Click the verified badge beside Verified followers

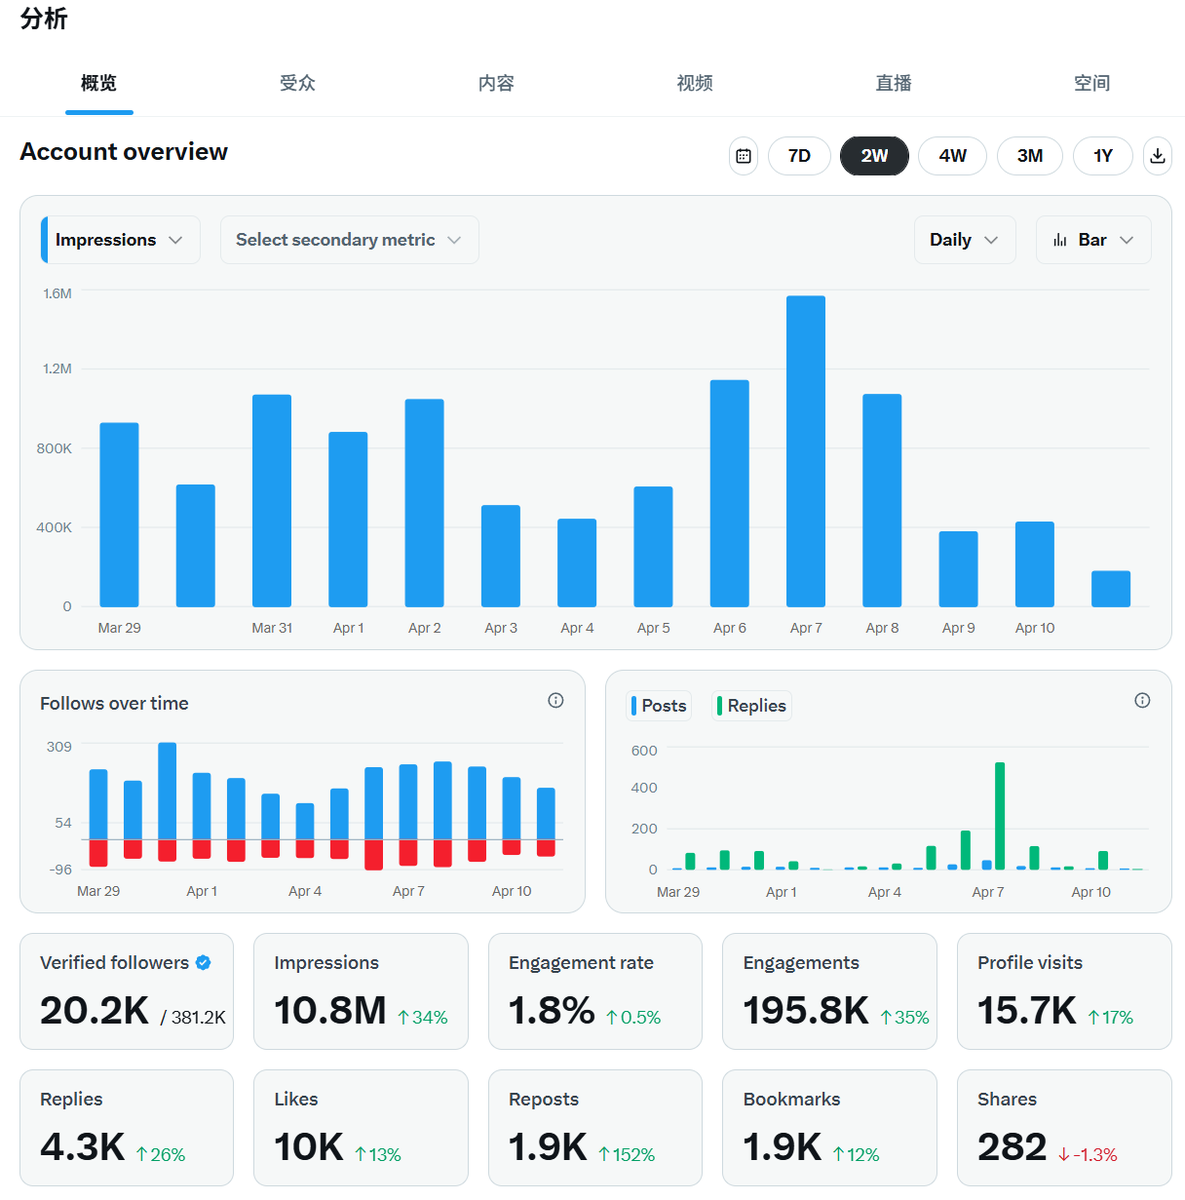coord(203,963)
